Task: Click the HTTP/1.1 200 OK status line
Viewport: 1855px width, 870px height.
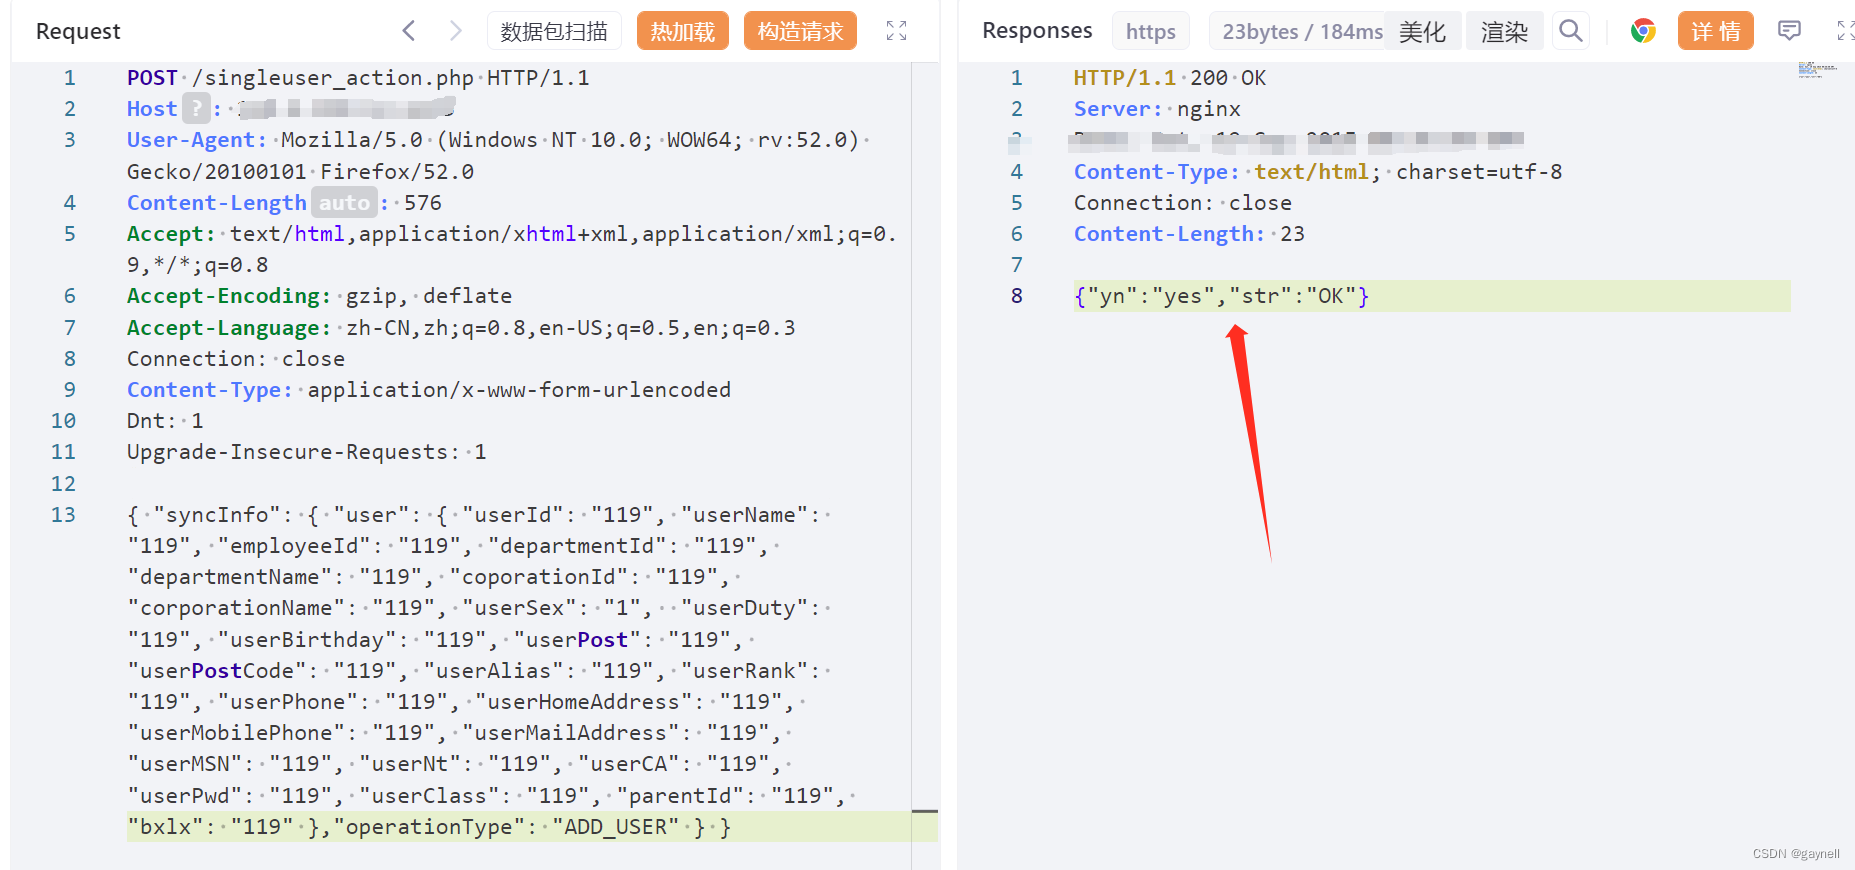Action: (1170, 78)
